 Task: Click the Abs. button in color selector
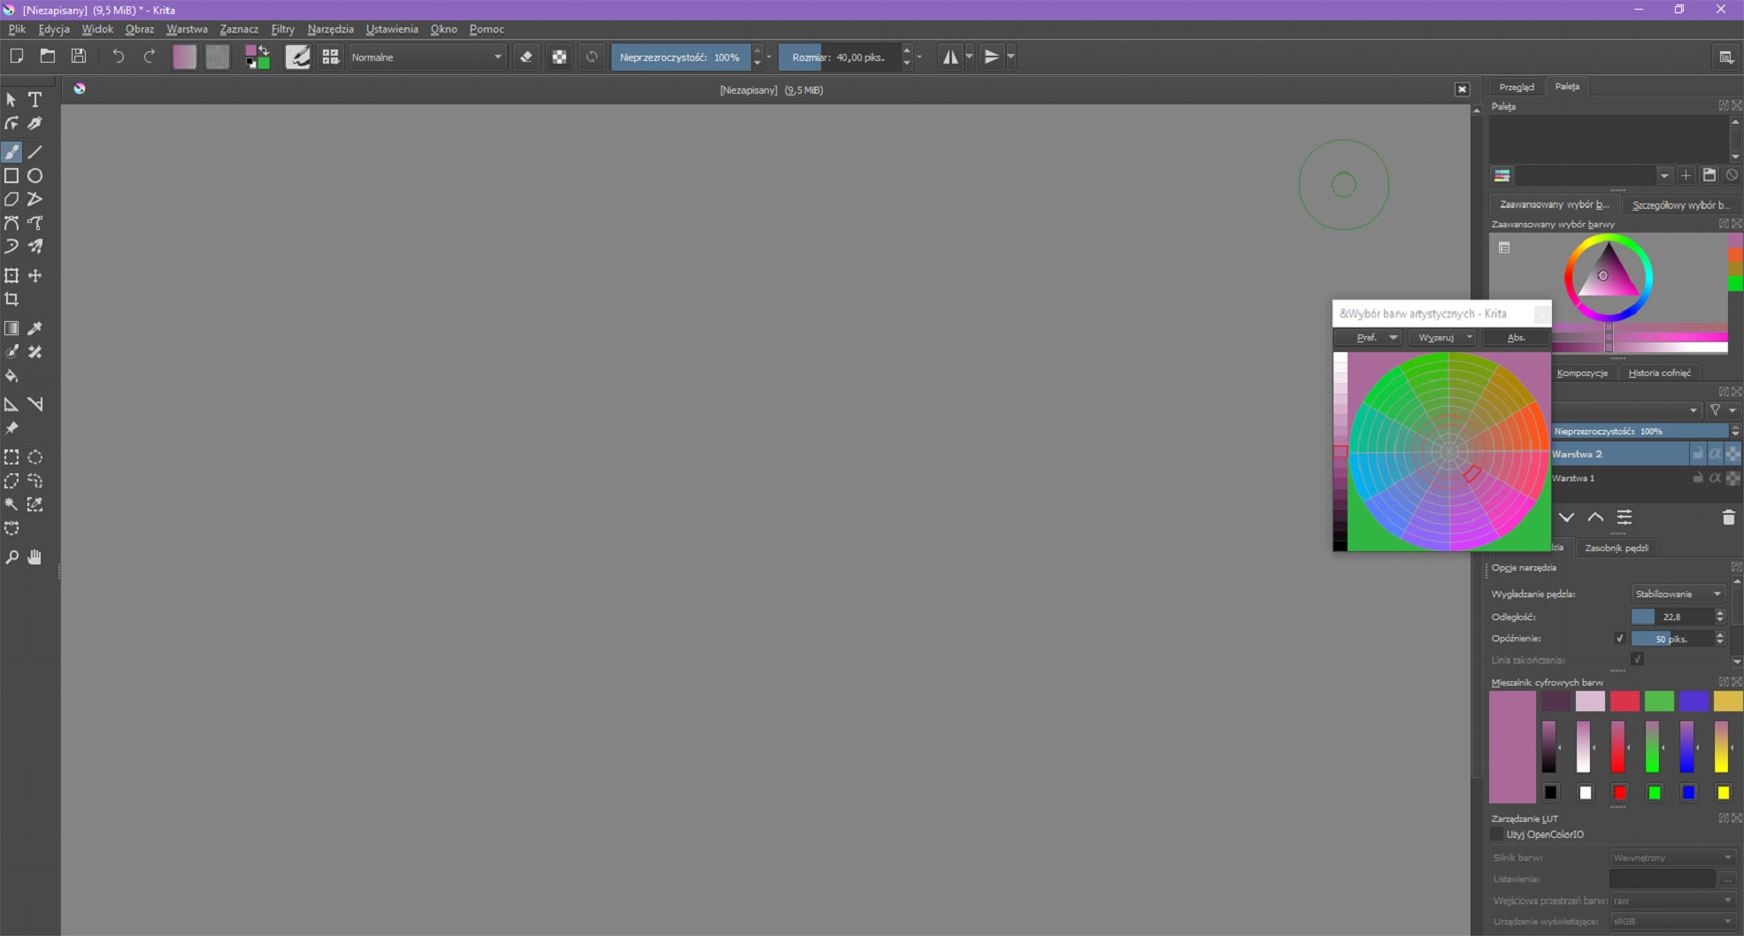[x=1516, y=338]
